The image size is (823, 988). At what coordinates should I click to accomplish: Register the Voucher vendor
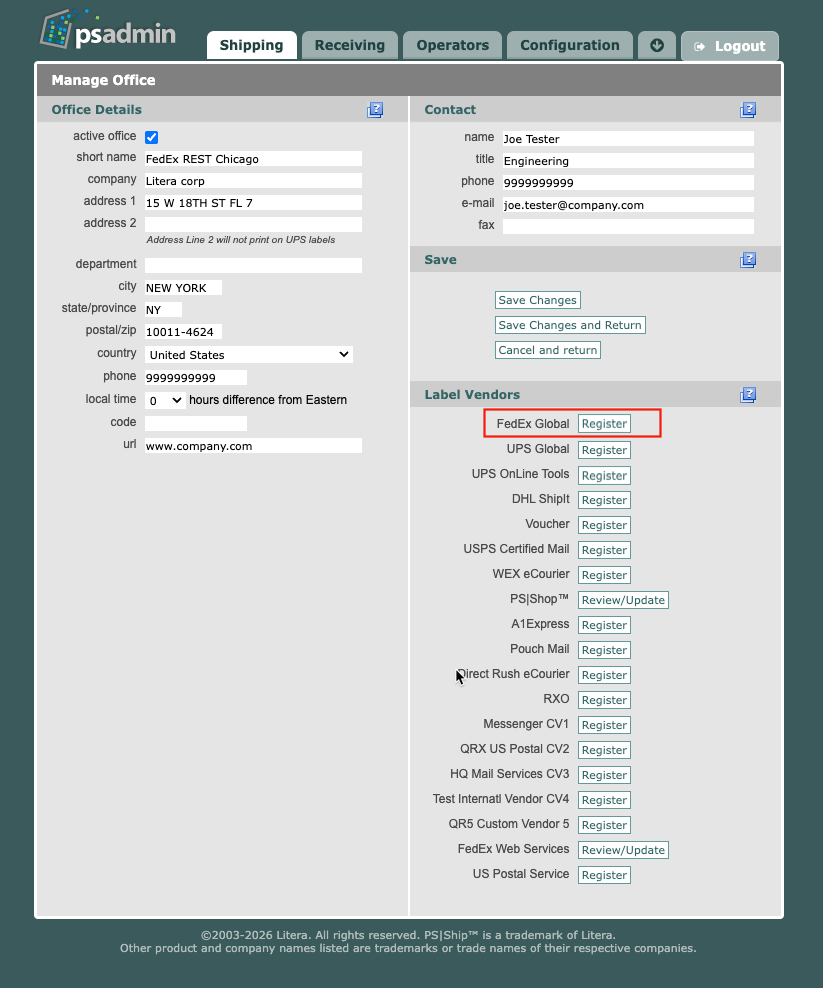click(x=604, y=525)
